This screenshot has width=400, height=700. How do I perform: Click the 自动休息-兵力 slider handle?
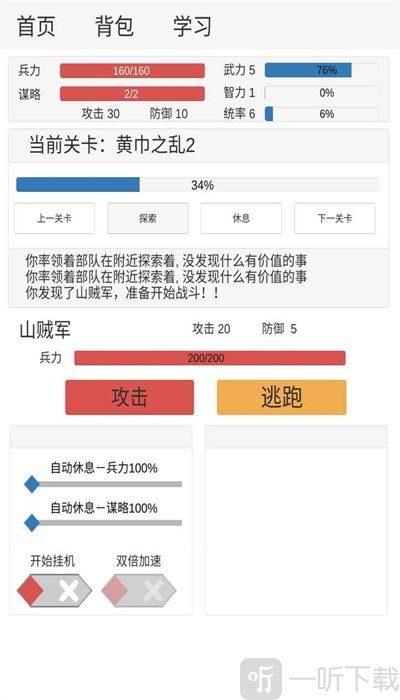(31, 484)
